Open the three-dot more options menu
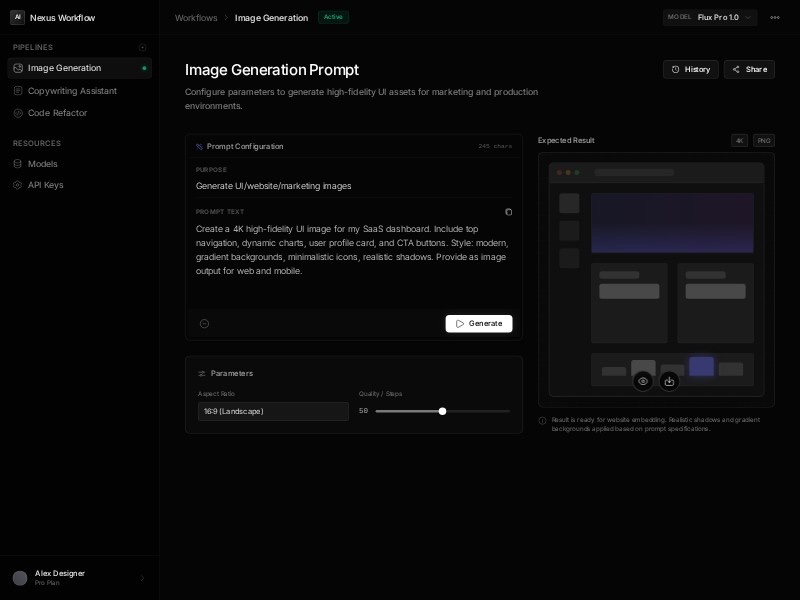Image resolution: width=800 pixels, height=600 pixels. [775, 17]
